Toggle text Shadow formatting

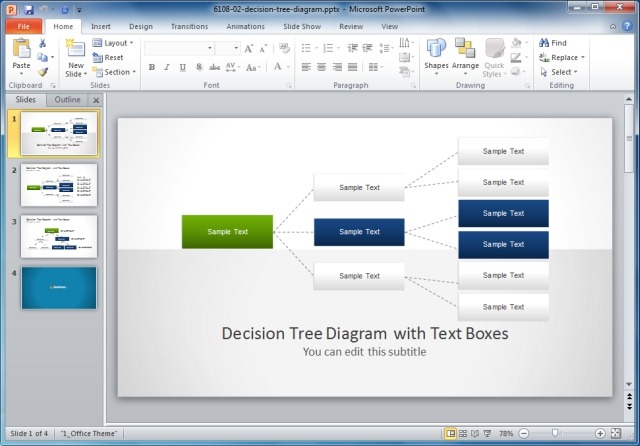click(x=199, y=67)
